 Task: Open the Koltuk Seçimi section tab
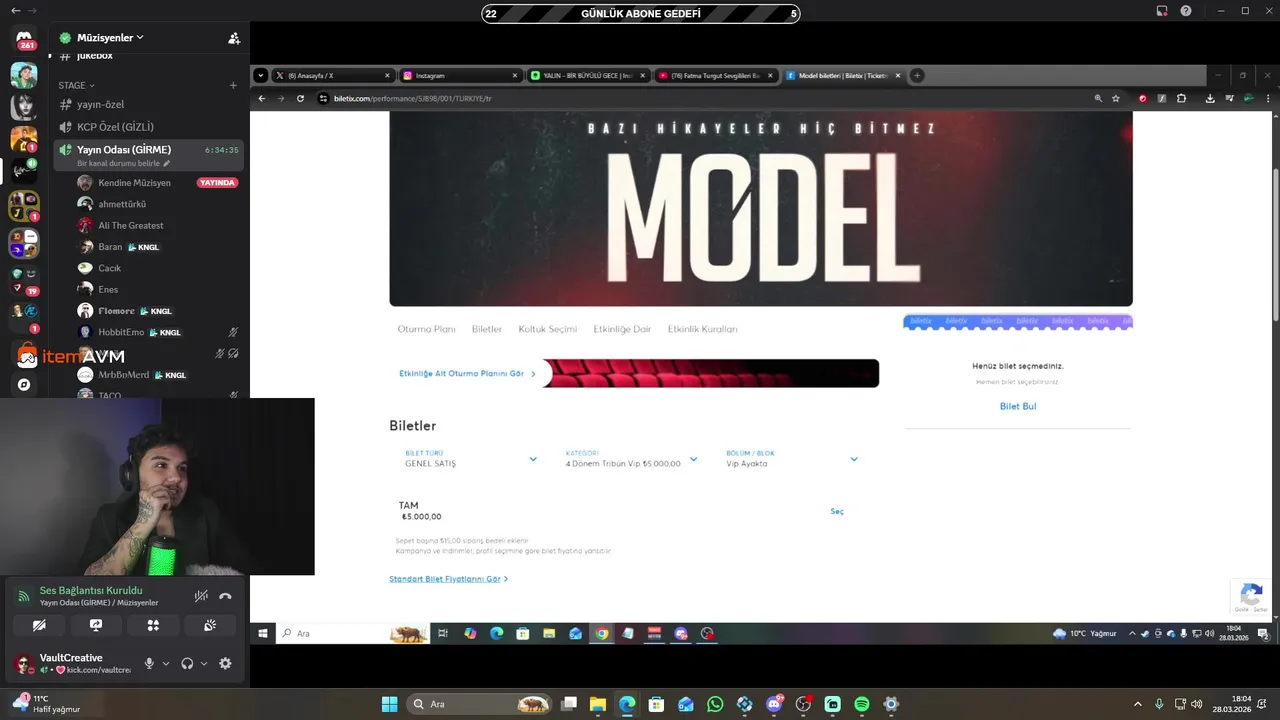(x=547, y=329)
